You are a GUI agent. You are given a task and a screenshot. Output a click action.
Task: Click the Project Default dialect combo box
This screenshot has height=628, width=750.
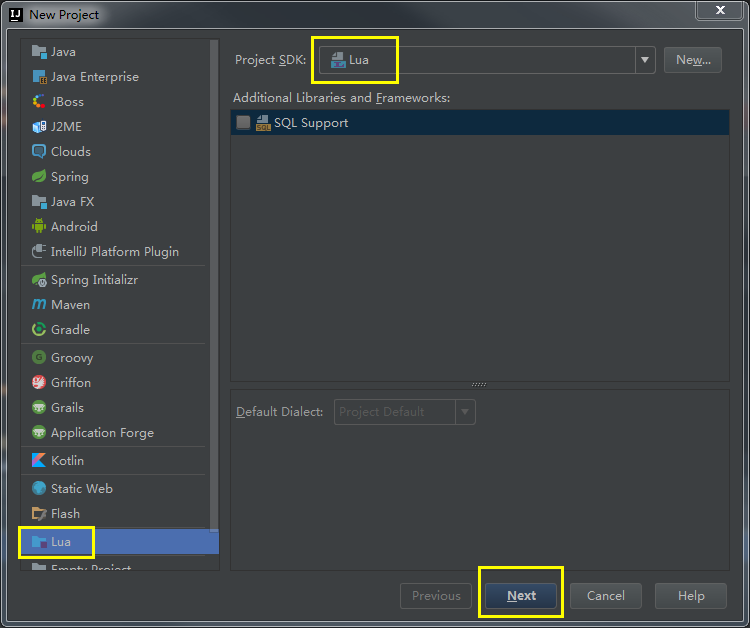point(405,412)
